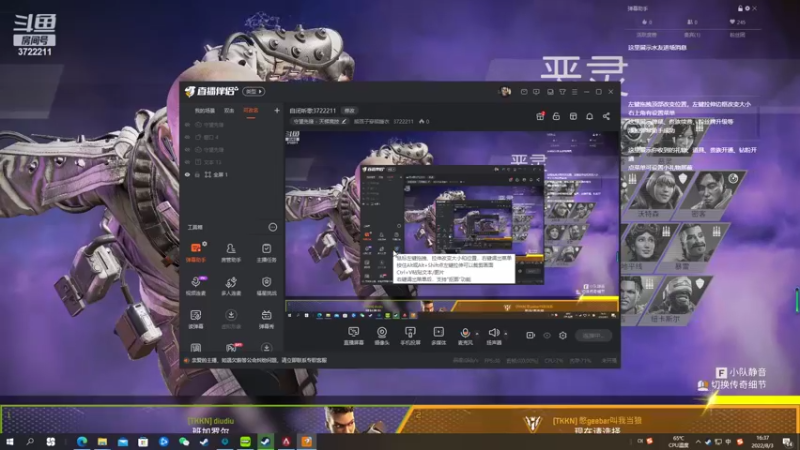Click the message icon in title bar

tap(524, 92)
